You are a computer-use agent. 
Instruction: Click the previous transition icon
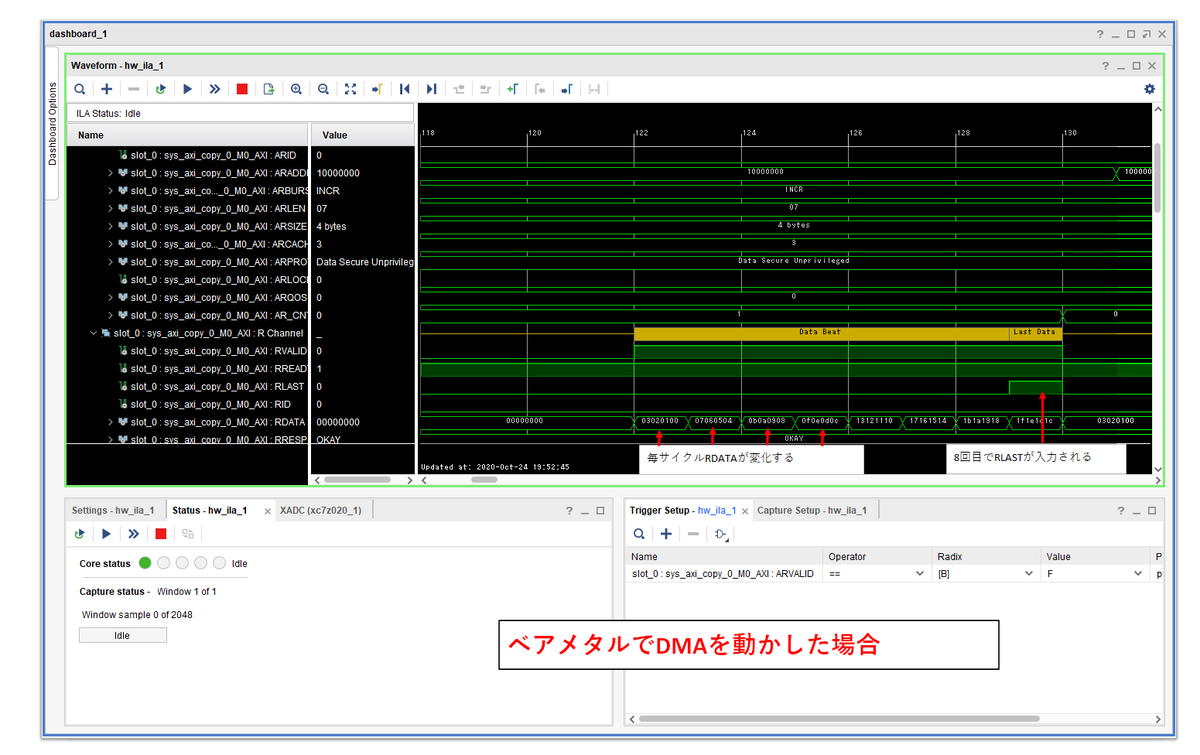click(459, 89)
